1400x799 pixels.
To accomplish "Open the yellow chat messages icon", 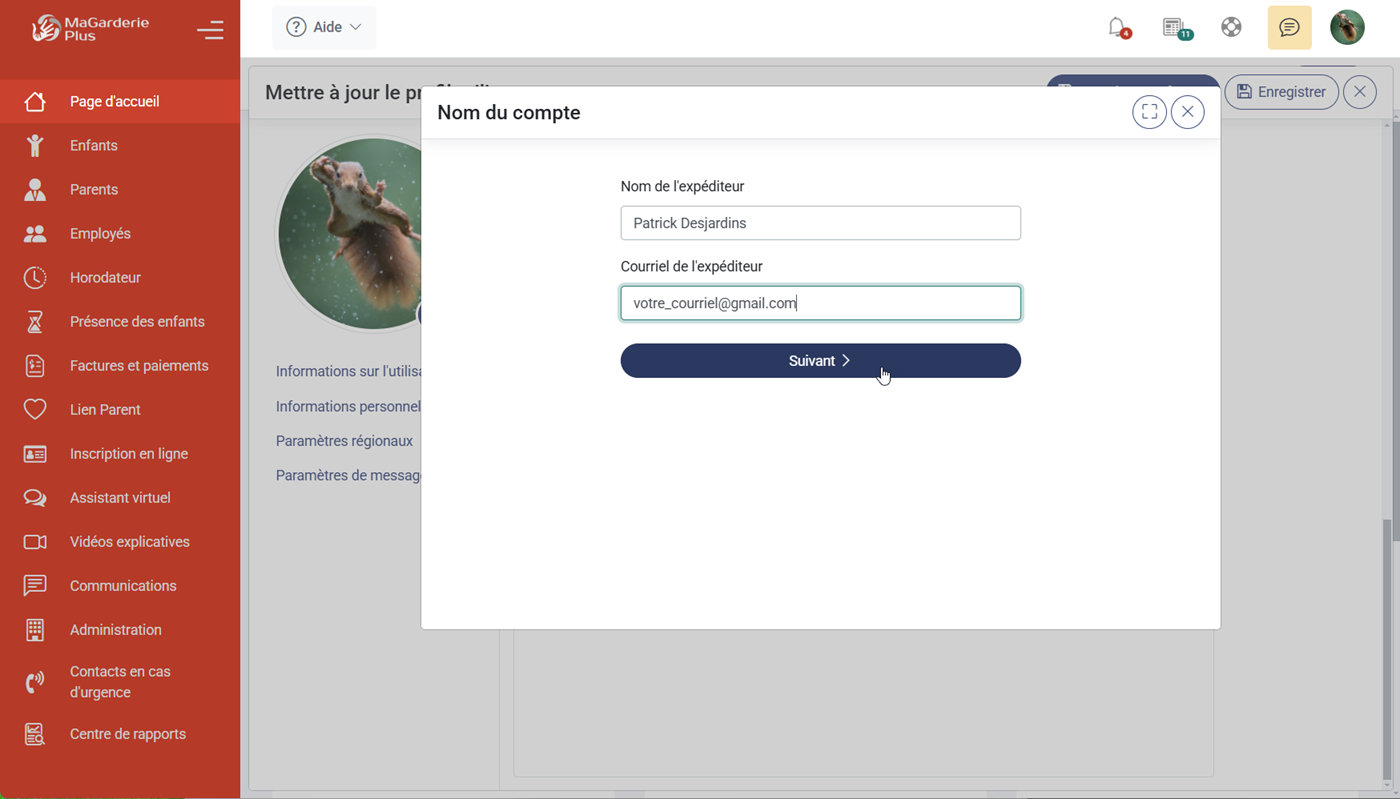I will [1289, 27].
